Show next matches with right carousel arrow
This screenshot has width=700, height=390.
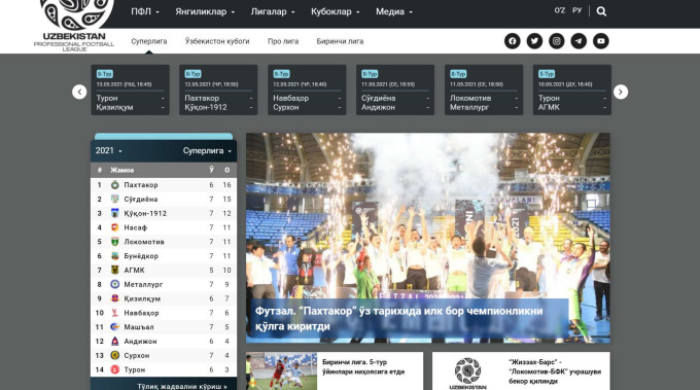pos(621,92)
